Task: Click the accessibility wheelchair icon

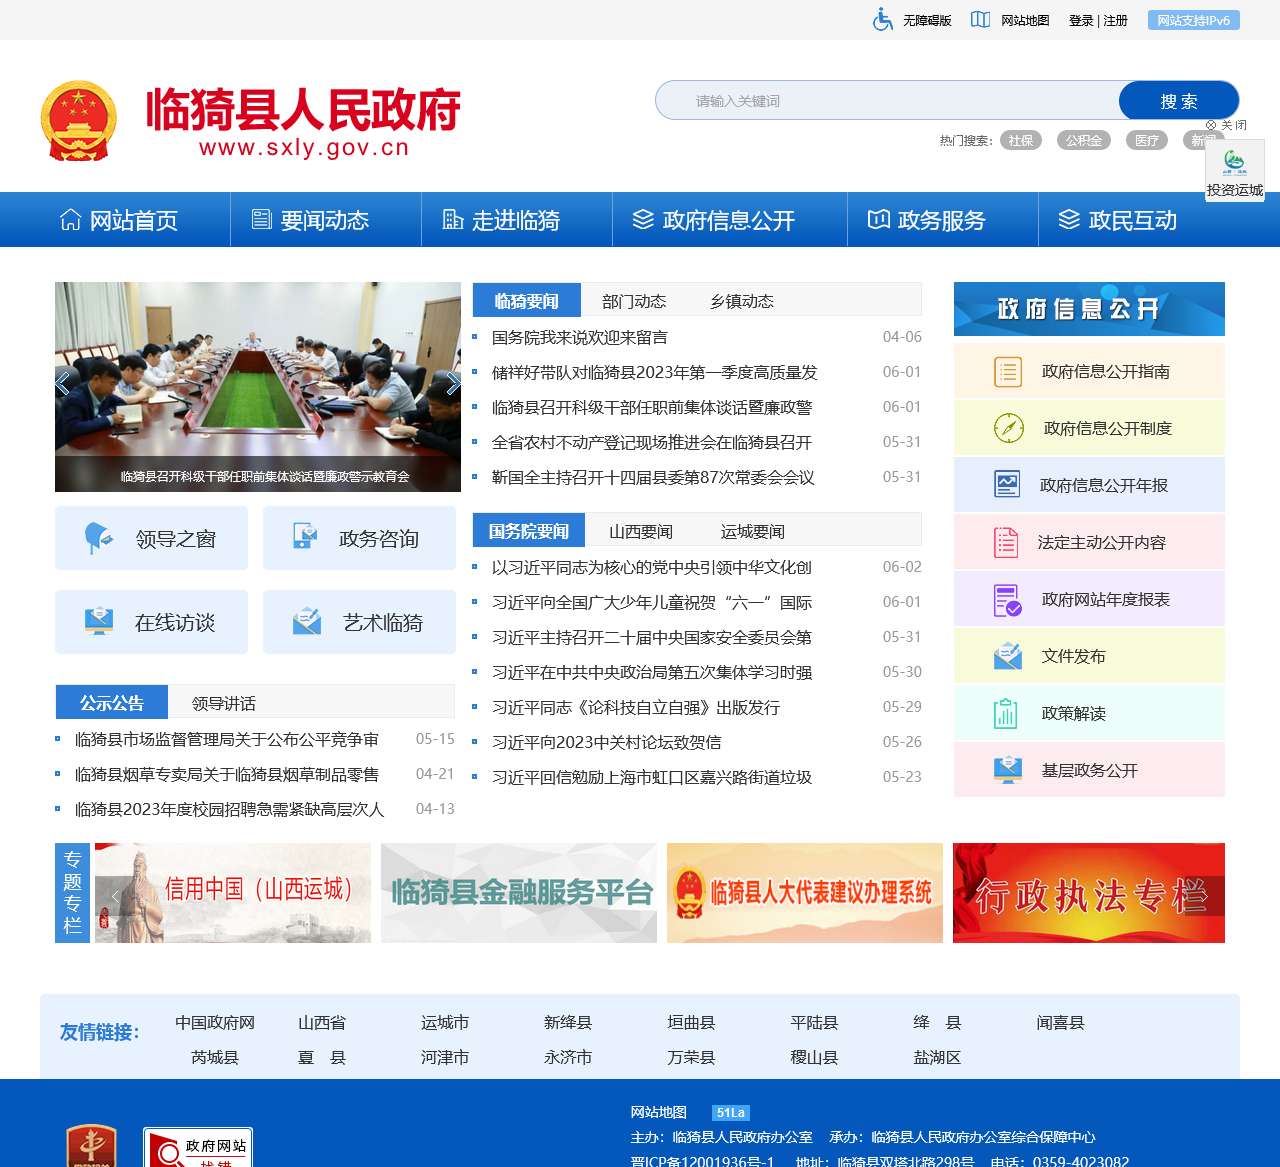Action: (x=882, y=20)
